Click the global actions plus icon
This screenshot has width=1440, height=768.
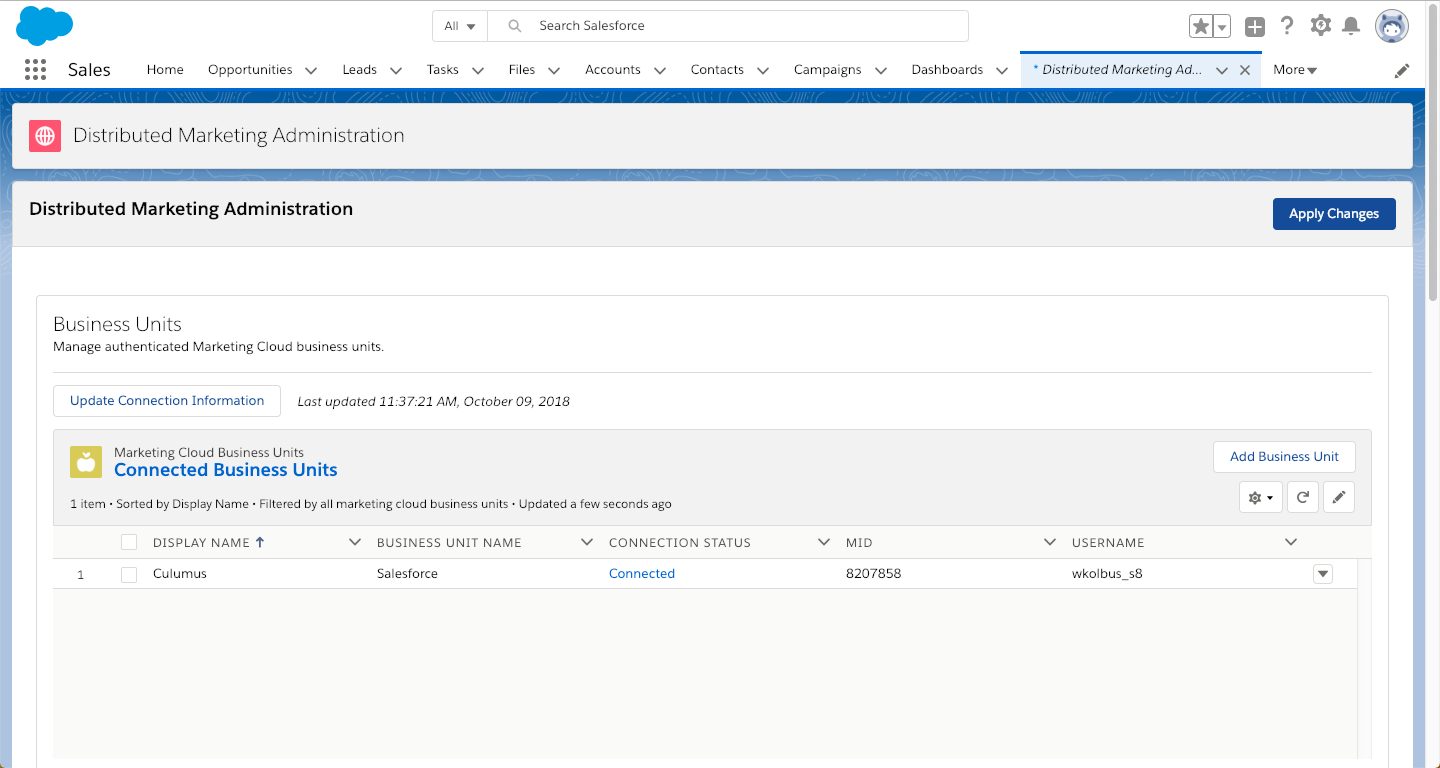[1255, 27]
